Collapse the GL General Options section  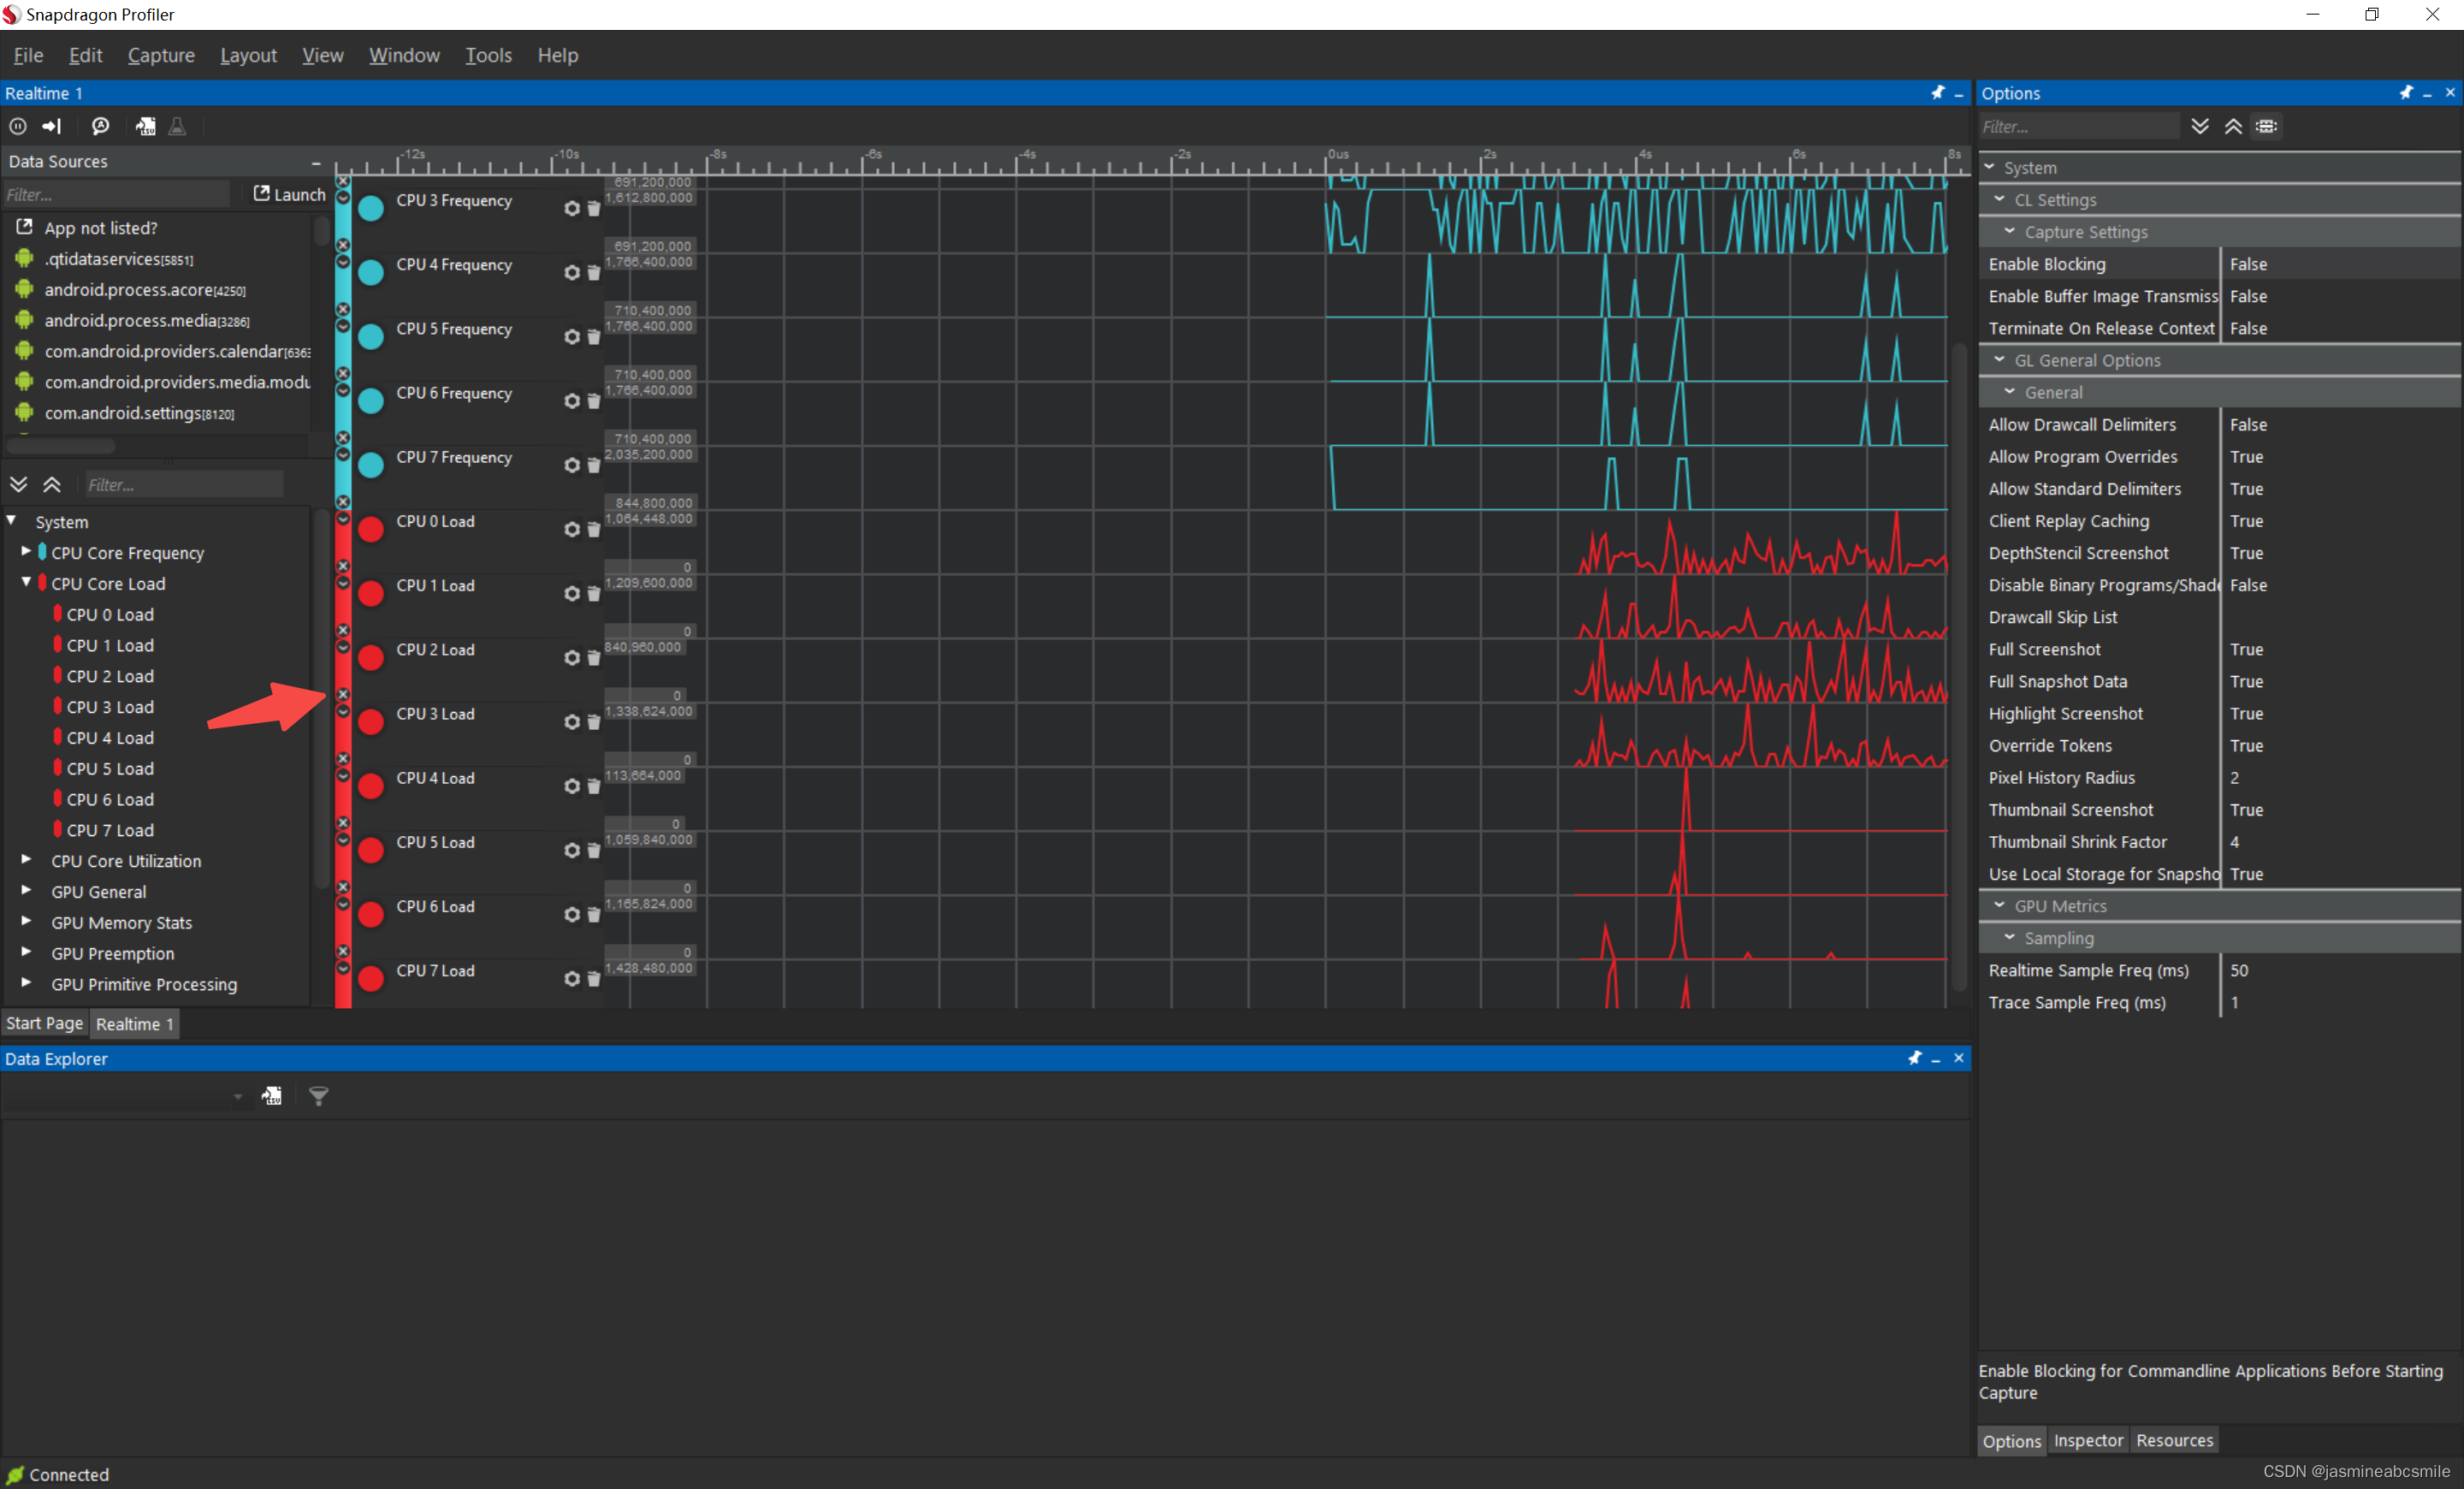(x=2000, y=360)
